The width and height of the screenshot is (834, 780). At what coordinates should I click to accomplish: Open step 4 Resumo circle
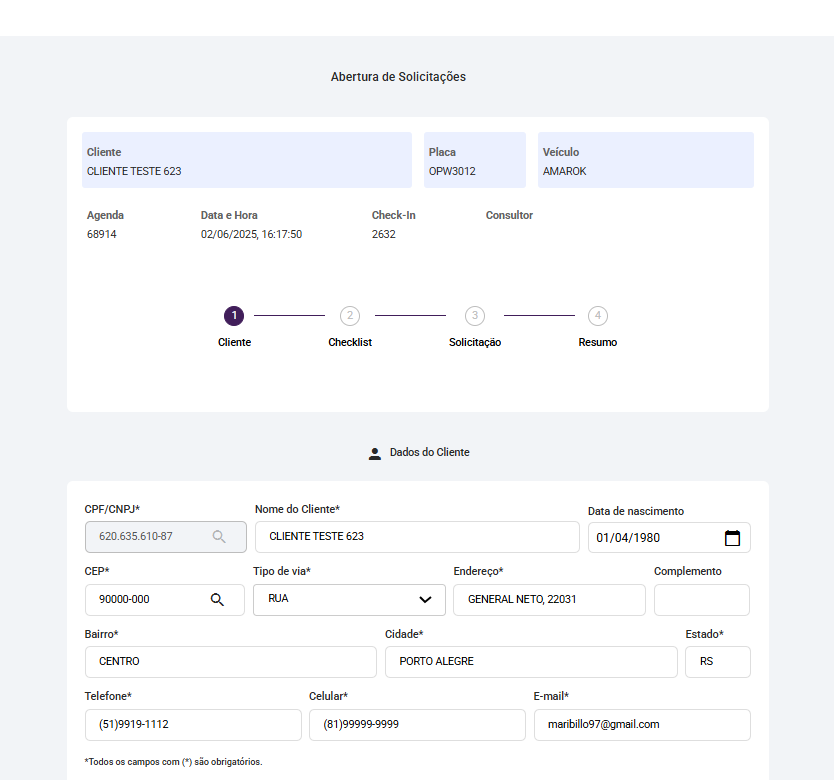[x=598, y=316]
